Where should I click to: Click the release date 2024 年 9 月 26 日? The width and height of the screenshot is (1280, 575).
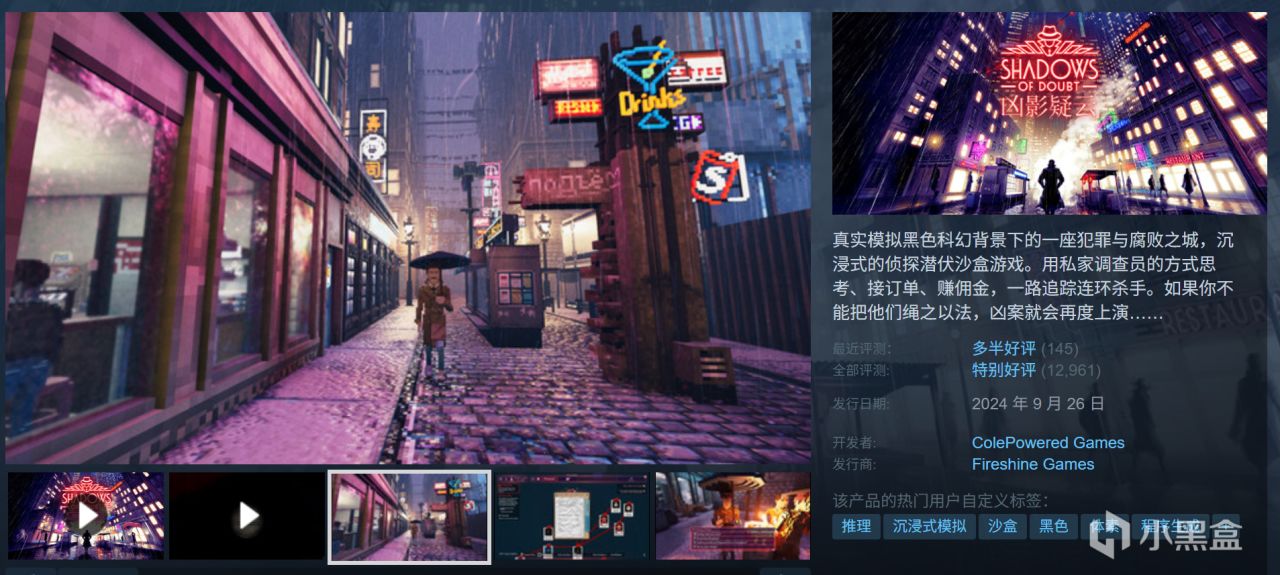tap(1038, 403)
